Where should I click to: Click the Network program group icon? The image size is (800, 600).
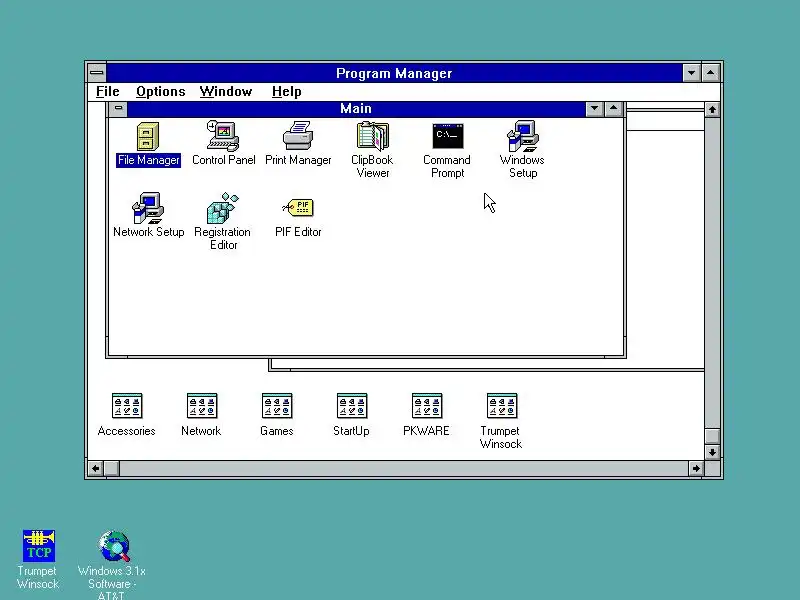pyautogui.click(x=202, y=406)
